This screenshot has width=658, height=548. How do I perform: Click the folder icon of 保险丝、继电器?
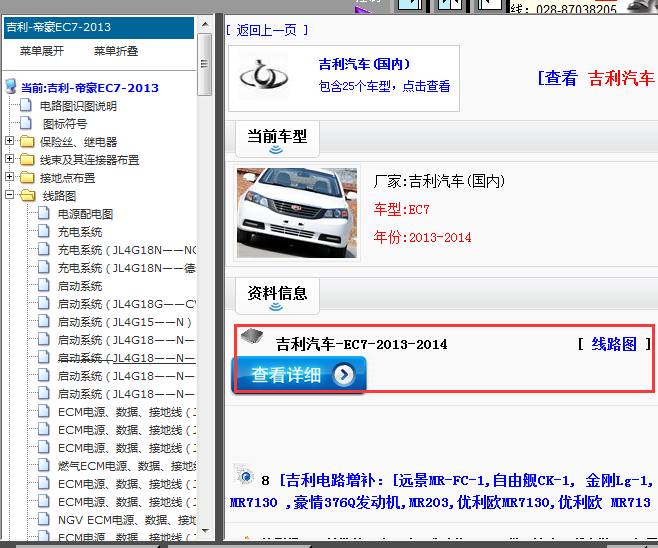tap(27, 141)
